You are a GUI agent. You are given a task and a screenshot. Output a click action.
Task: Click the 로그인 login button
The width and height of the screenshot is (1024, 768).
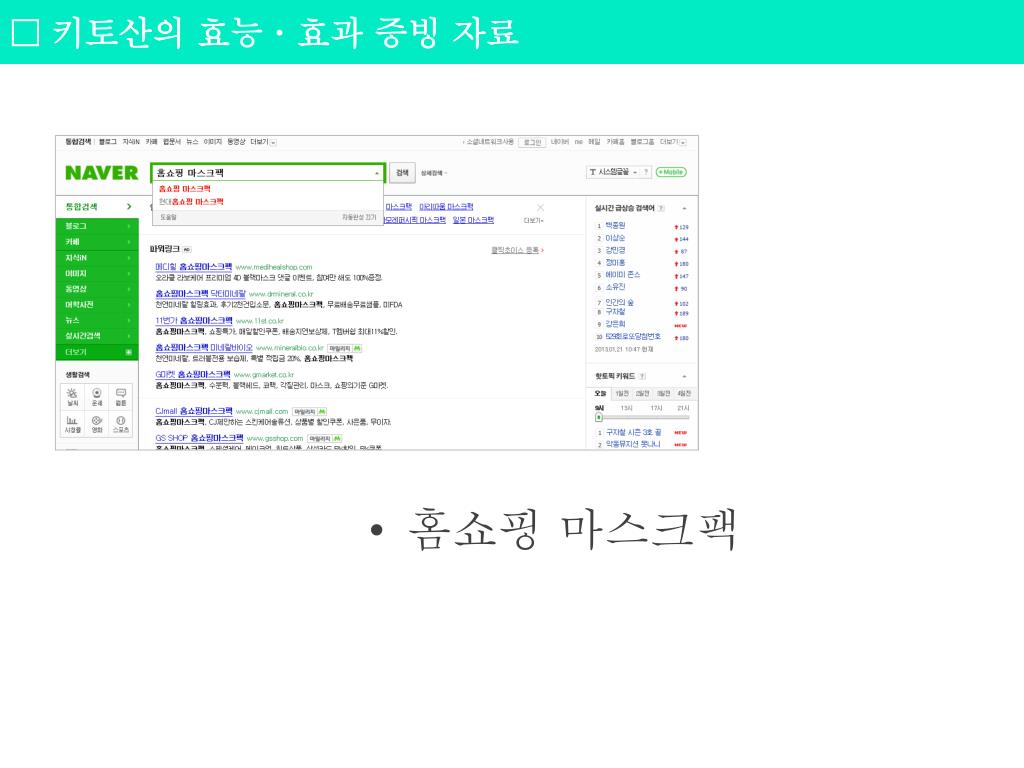tap(532, 142)
